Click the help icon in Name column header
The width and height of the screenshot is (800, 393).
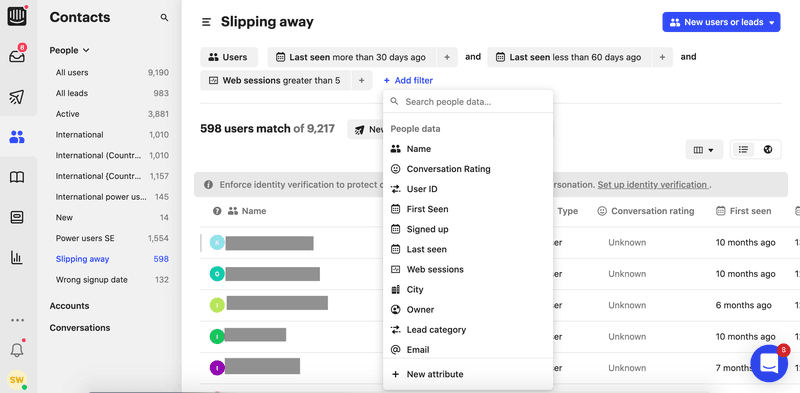pos(217,211)
